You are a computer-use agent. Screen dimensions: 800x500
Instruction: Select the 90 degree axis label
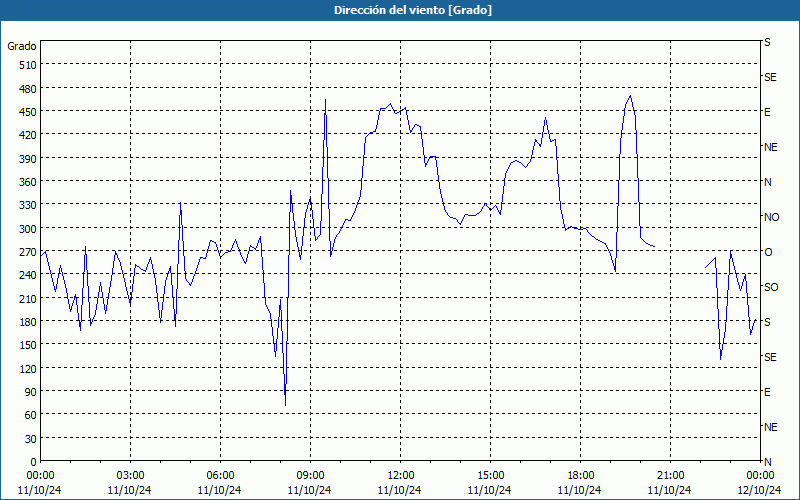coord(31,392)
